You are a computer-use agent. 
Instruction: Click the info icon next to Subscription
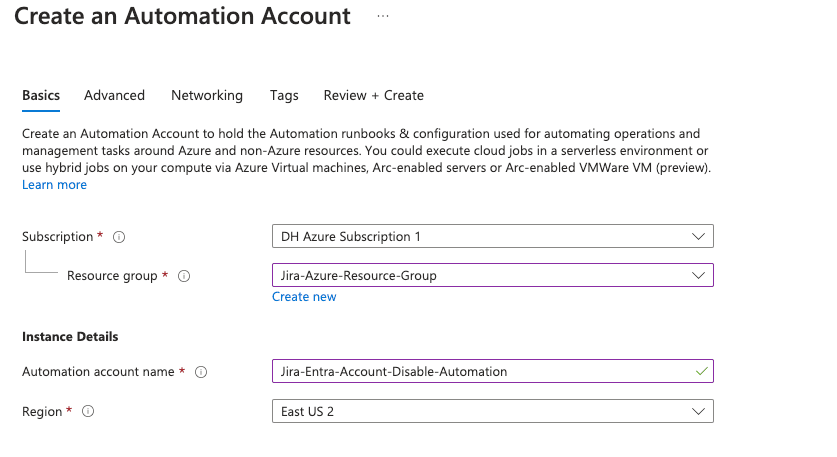click(119, 237)
